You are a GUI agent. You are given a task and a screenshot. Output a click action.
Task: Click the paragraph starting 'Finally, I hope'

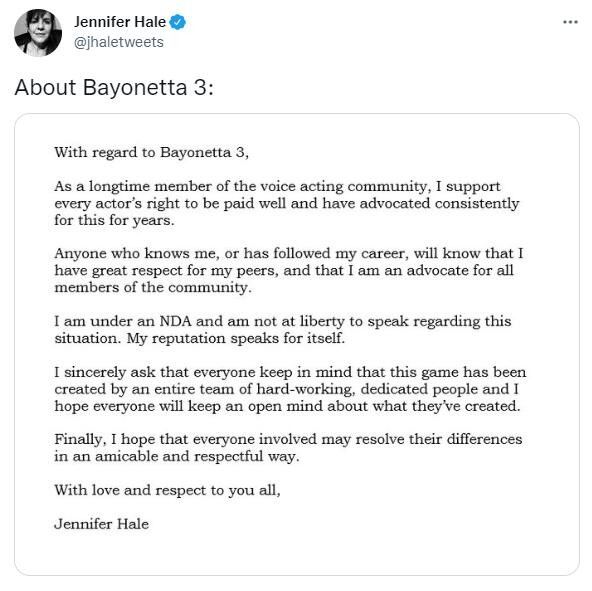click(x=288, y=447)
